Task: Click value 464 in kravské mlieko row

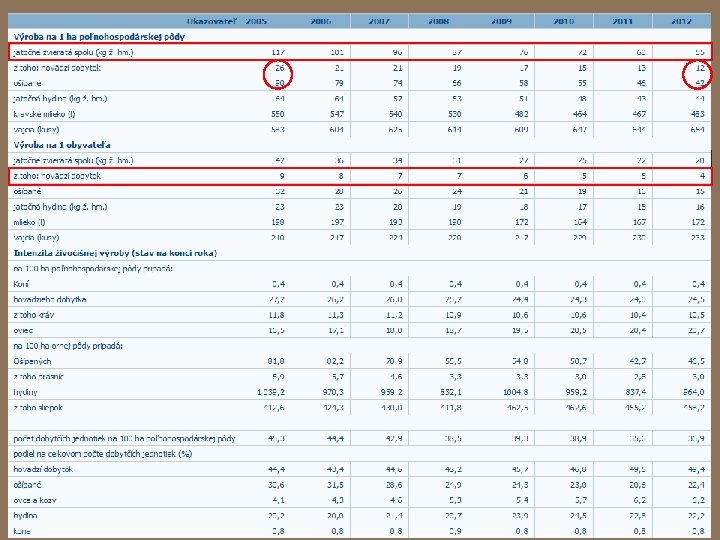Action: (580, 114)
